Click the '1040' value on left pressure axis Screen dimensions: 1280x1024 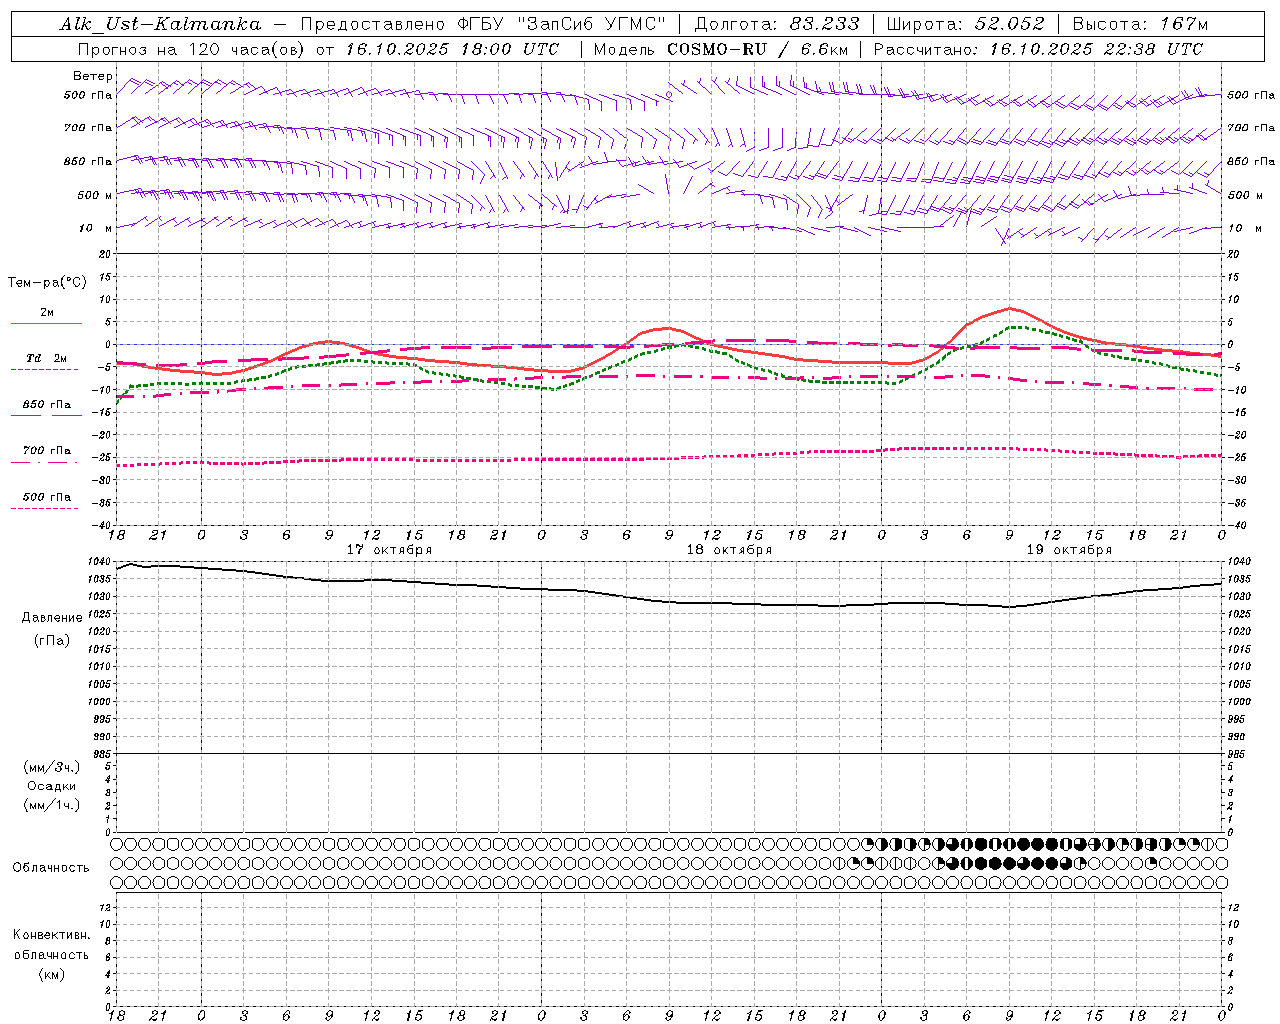[101, 562]
